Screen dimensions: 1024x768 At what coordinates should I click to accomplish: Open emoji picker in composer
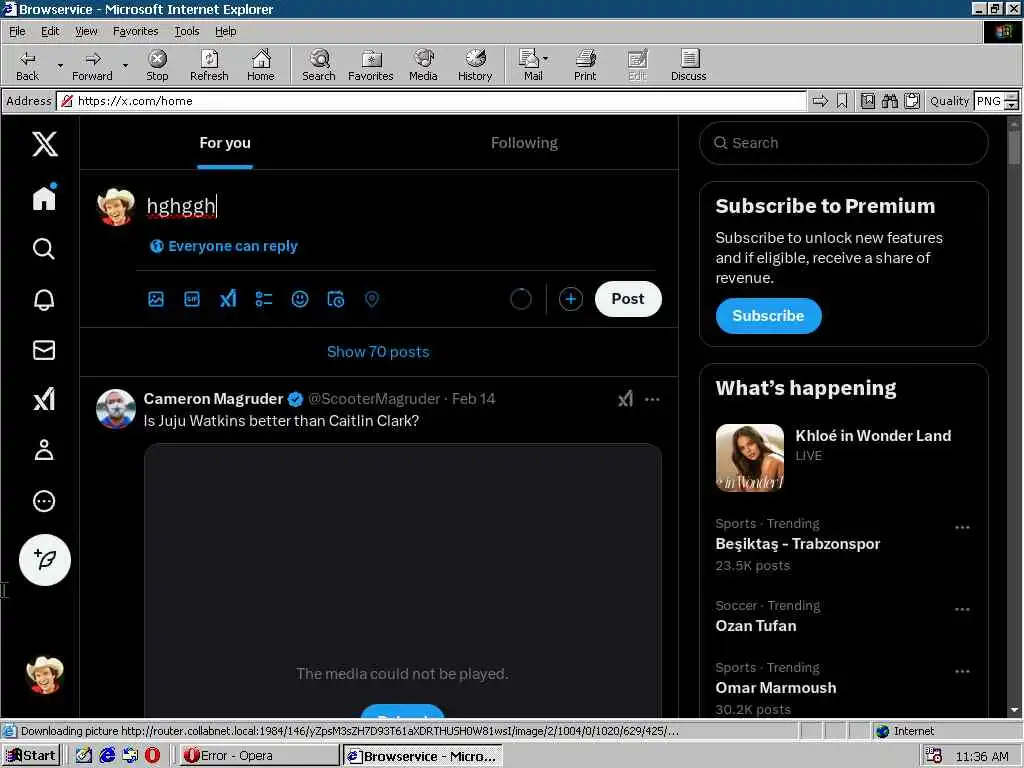point(300,299)
